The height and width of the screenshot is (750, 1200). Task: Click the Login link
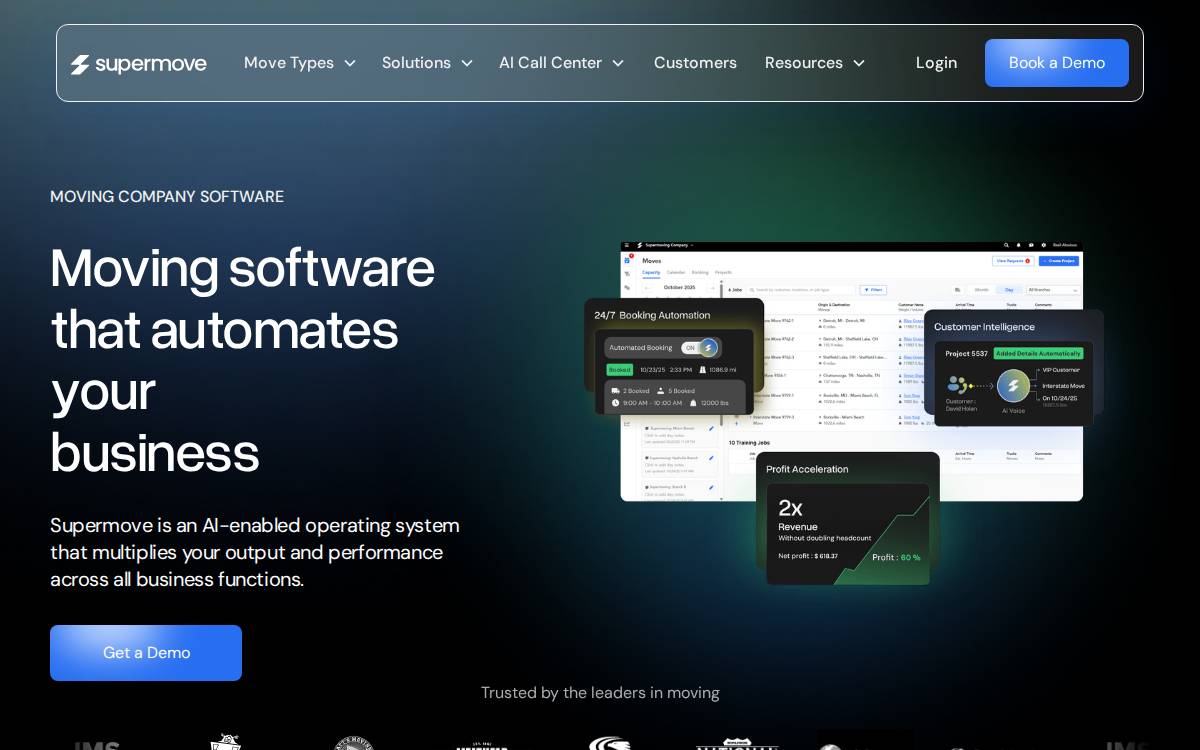pos(936,63)
